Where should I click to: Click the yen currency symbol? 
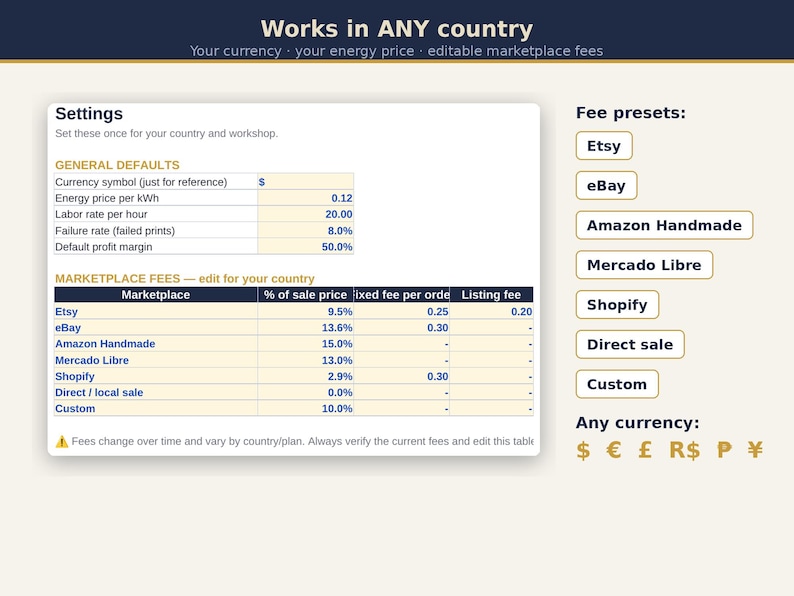click(x=755, y=450)
